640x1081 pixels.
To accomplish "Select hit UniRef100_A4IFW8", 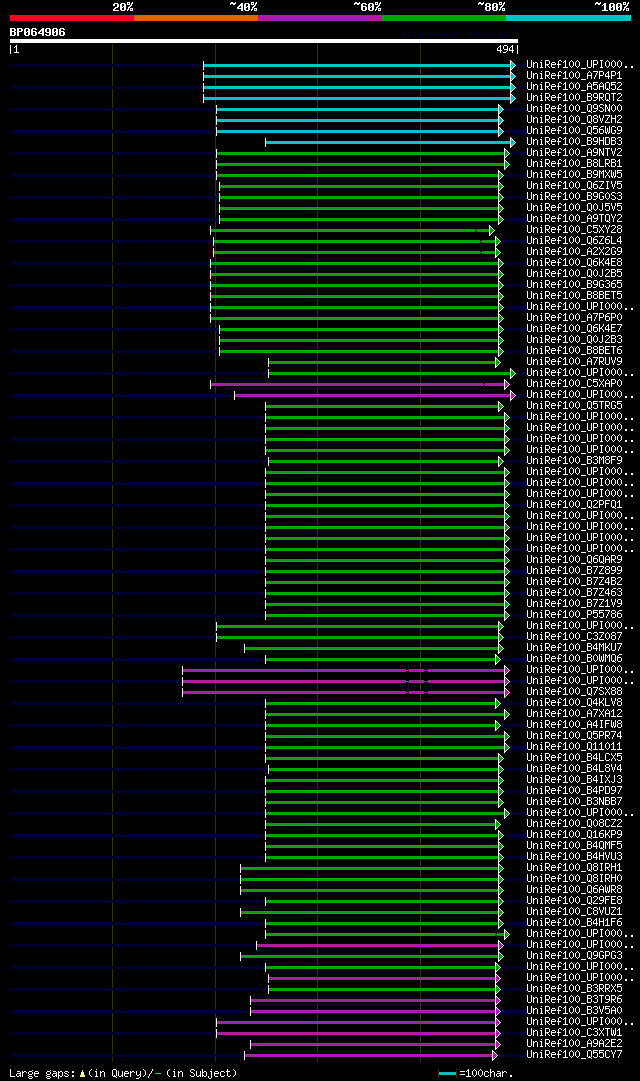I will pos(574,725).
